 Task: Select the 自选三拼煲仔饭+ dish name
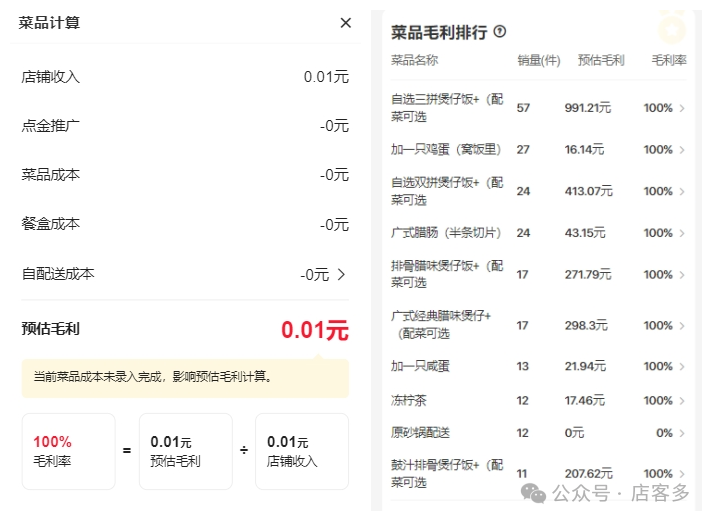[447, 108]
